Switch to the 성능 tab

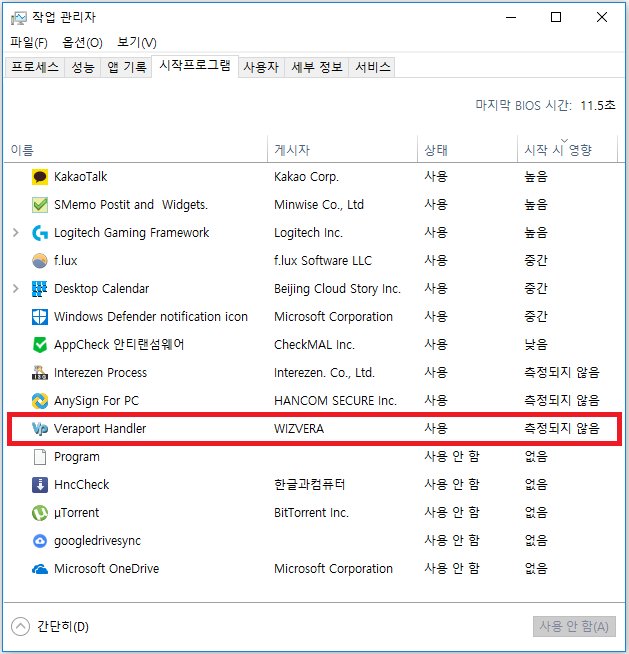coord(83,67)
